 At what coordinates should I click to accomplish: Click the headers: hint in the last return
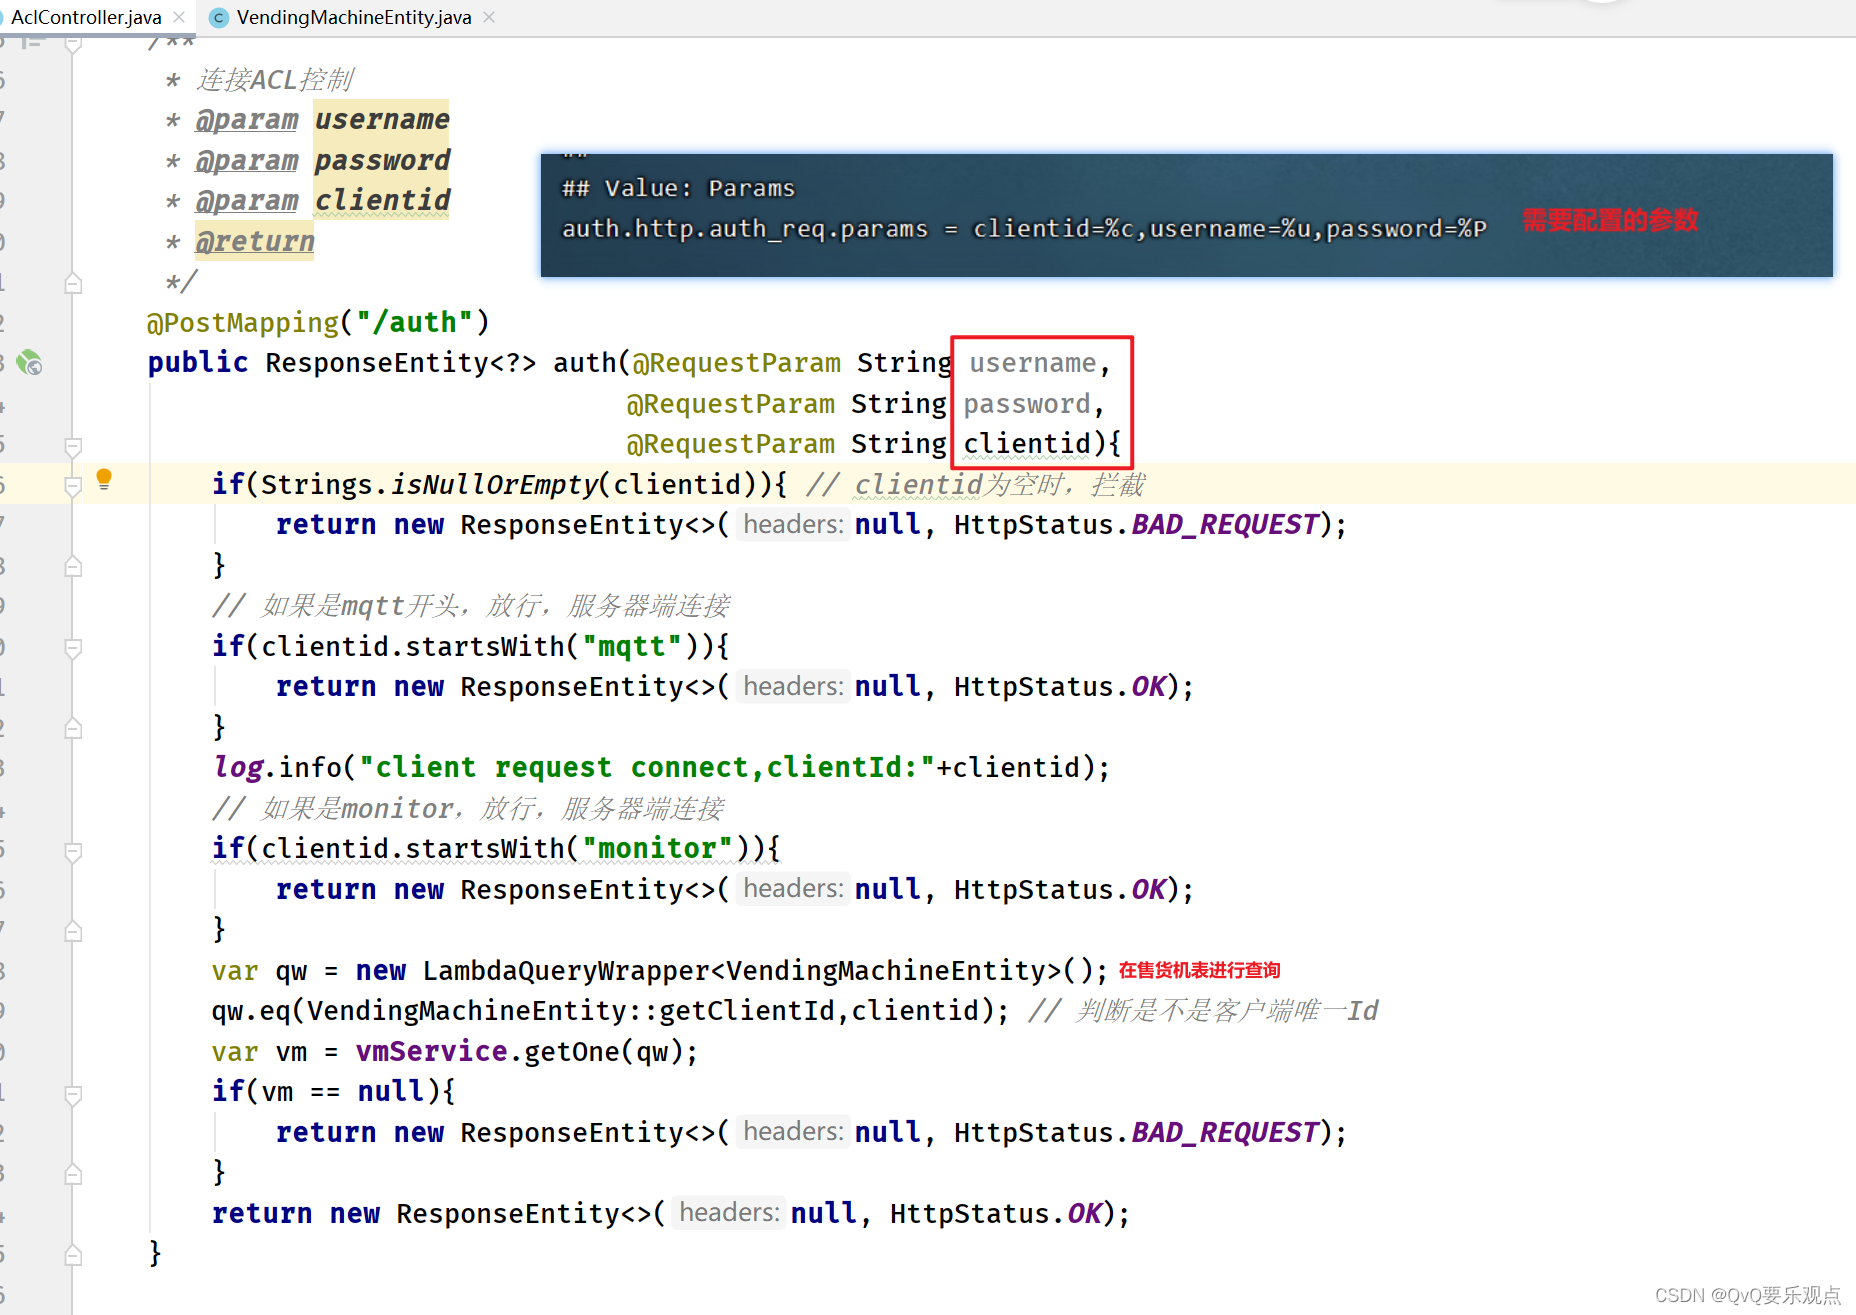729,1213
